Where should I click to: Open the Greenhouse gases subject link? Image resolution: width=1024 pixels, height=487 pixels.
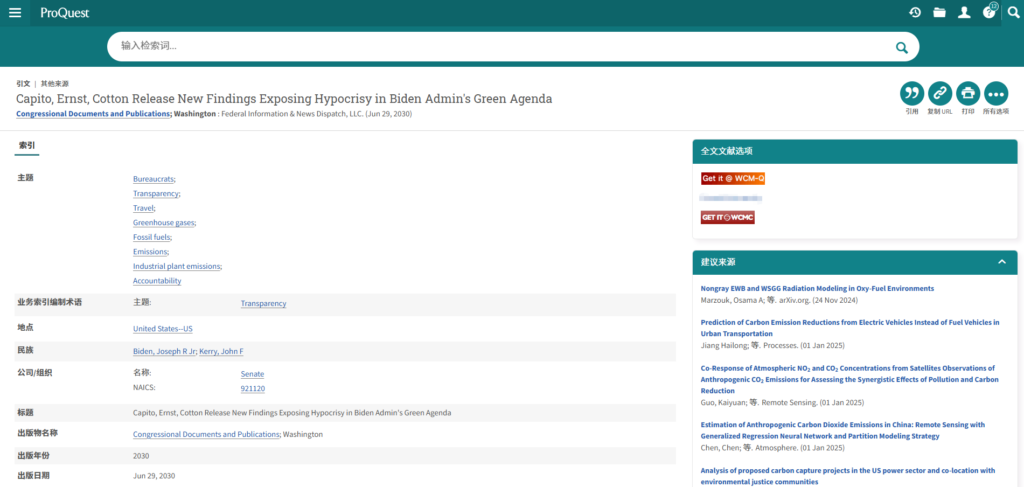[164, 222]
